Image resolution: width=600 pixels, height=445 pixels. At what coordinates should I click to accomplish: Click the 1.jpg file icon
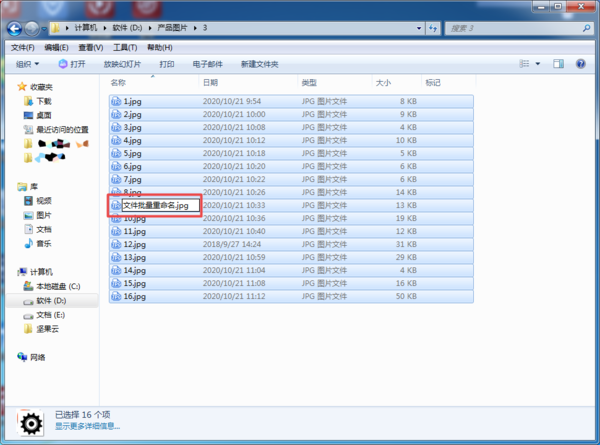[116, 101]
